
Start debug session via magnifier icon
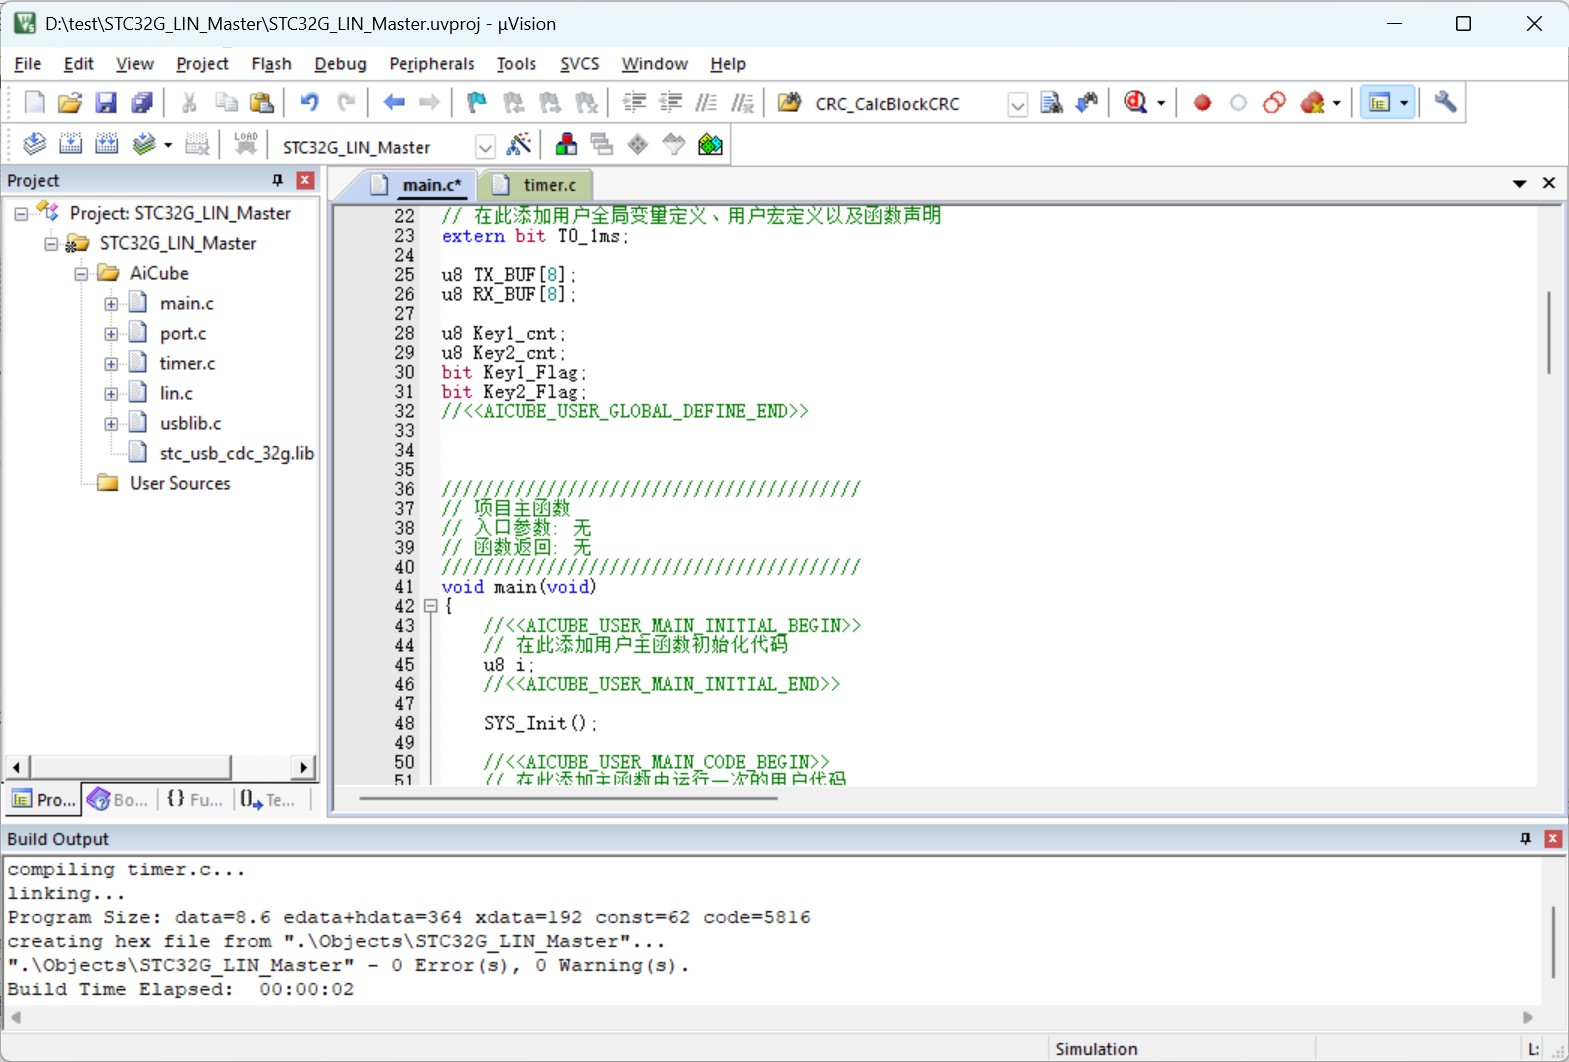[x=1136, y=102]
